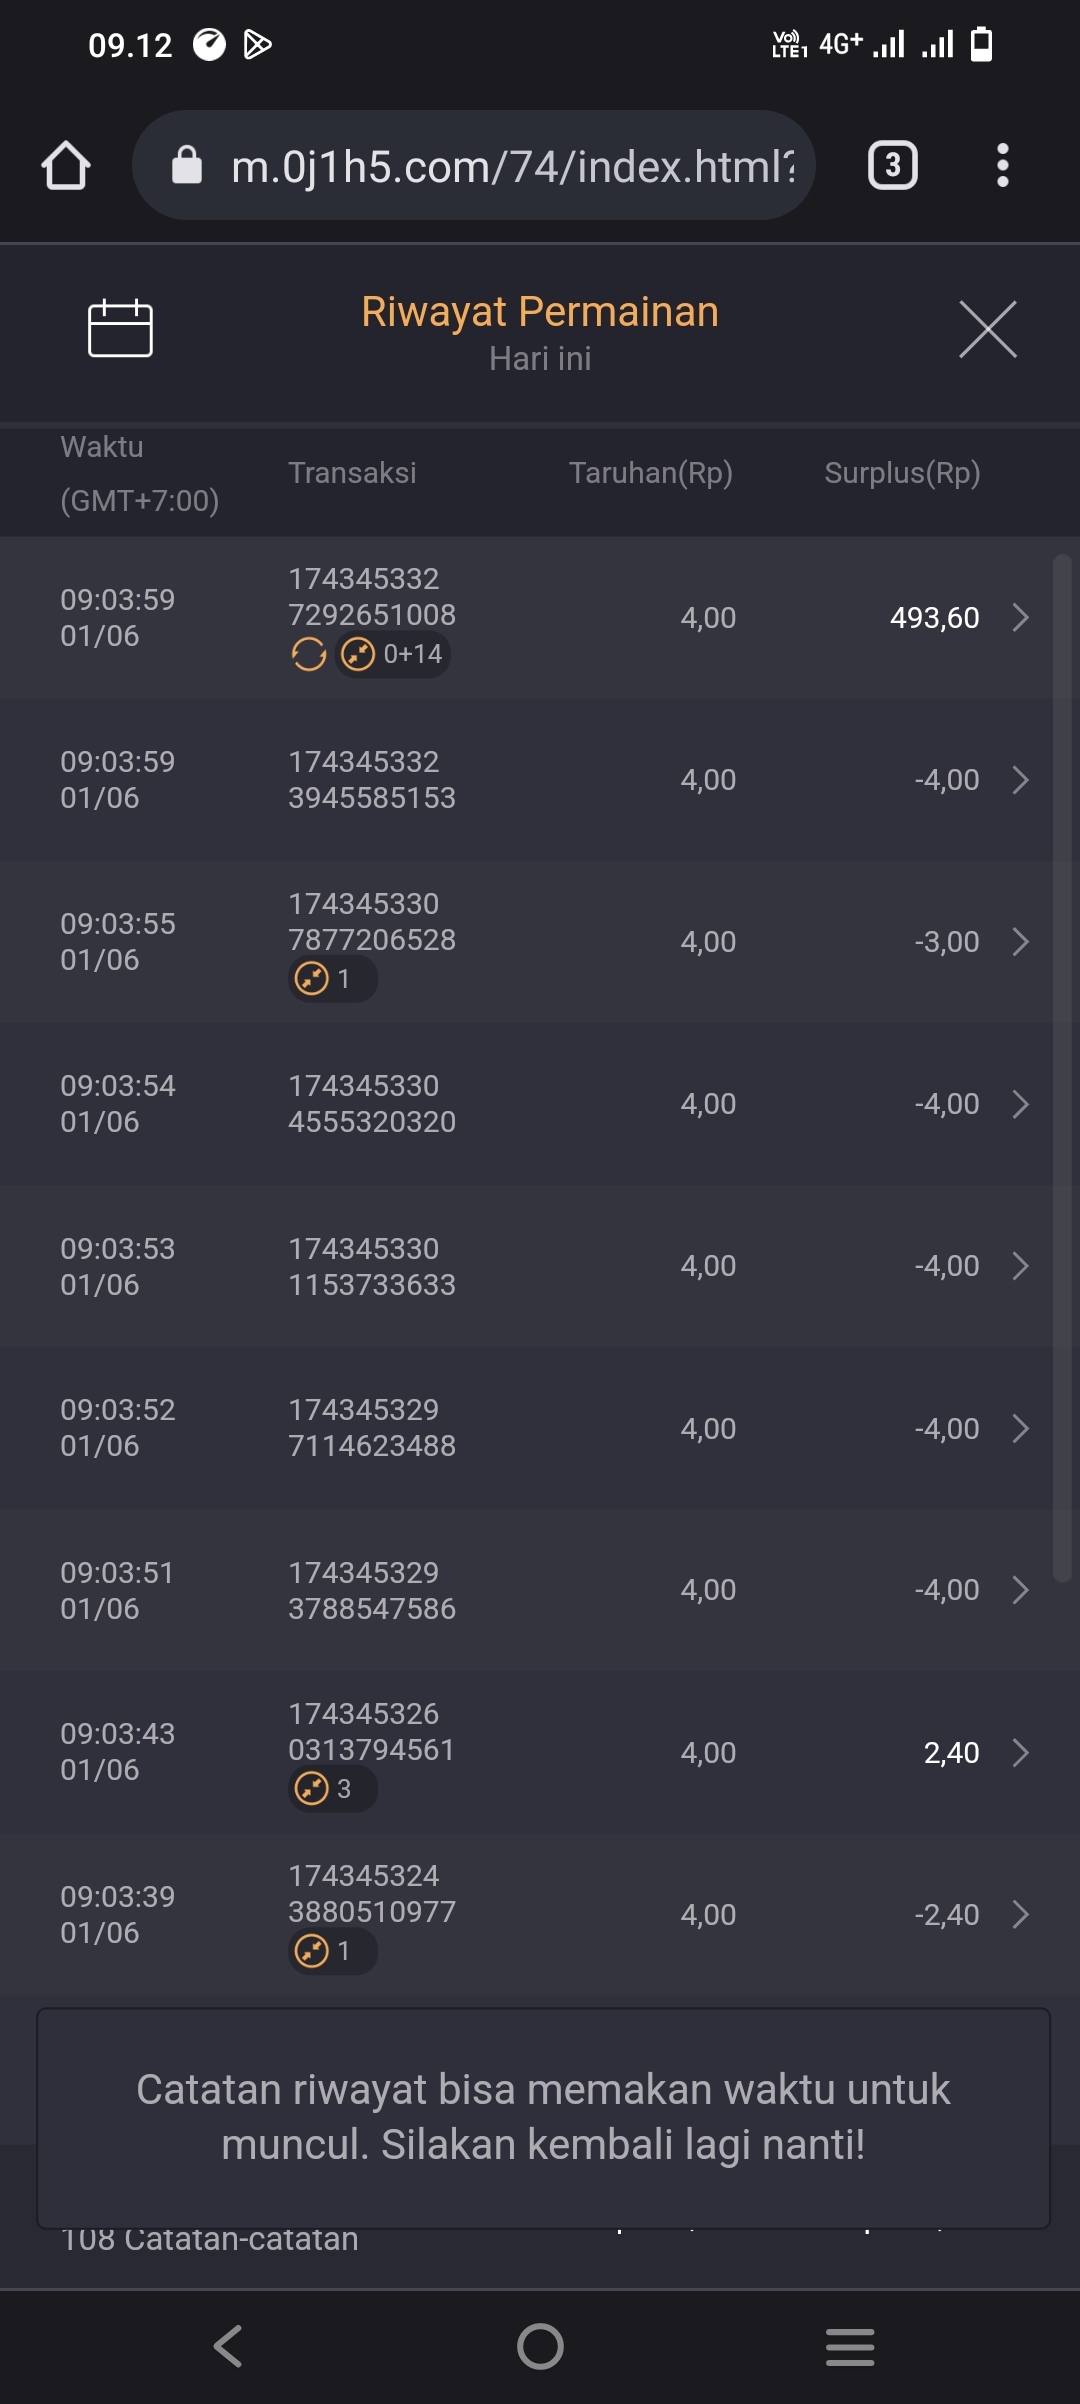Click the vertical scrollbar on the history list

click(x=1062, y=1066)
